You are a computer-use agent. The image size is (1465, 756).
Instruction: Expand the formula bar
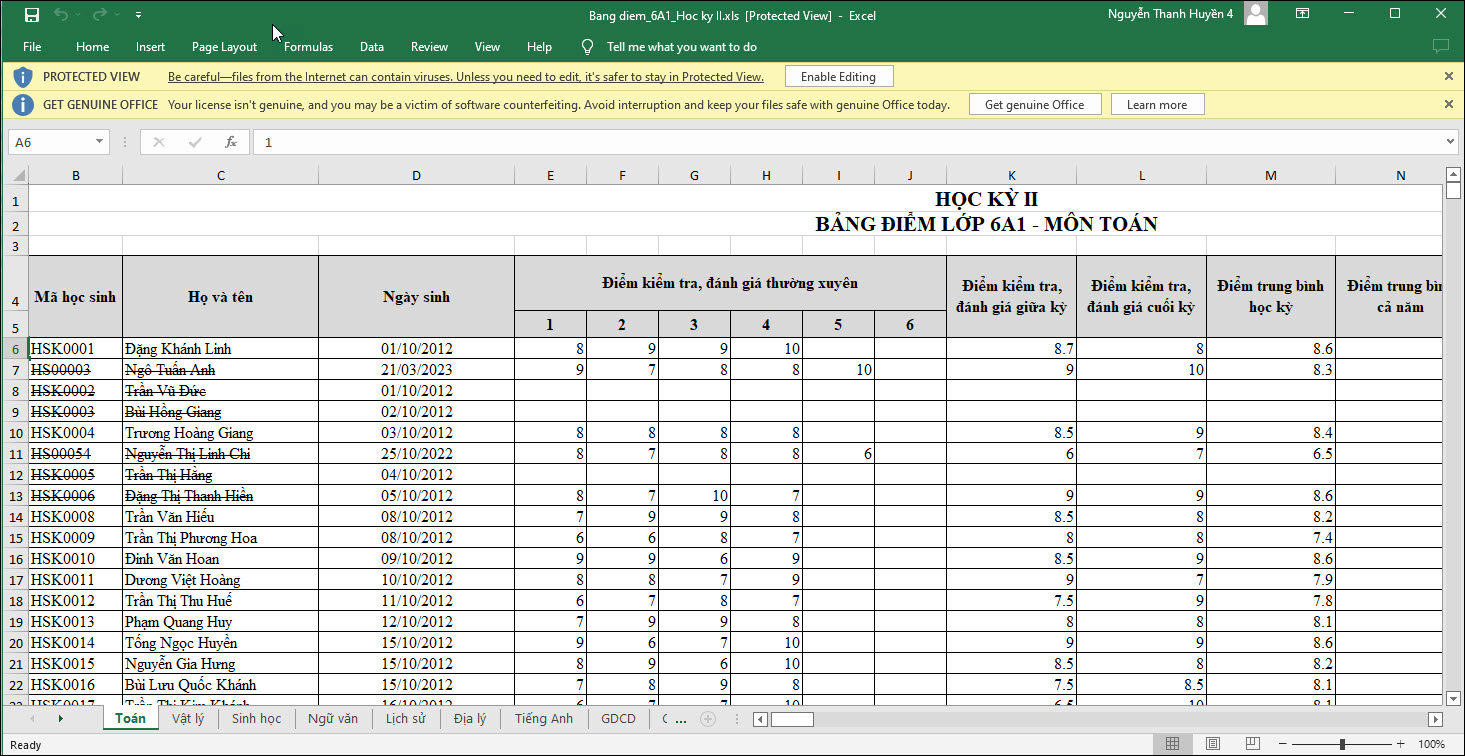1451,142
